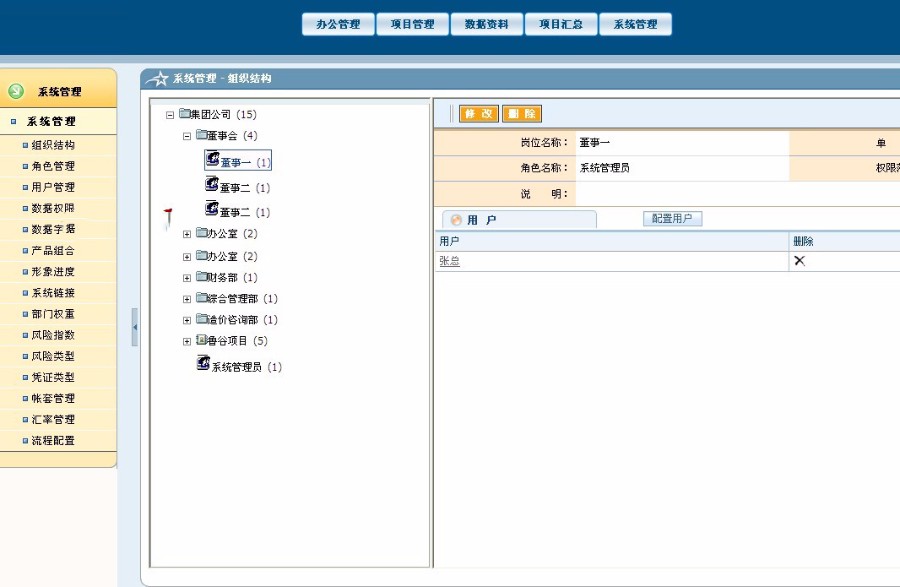Collapse the 集团公司 root node
The width and height of the screenshot is (900, 587).
170,115
